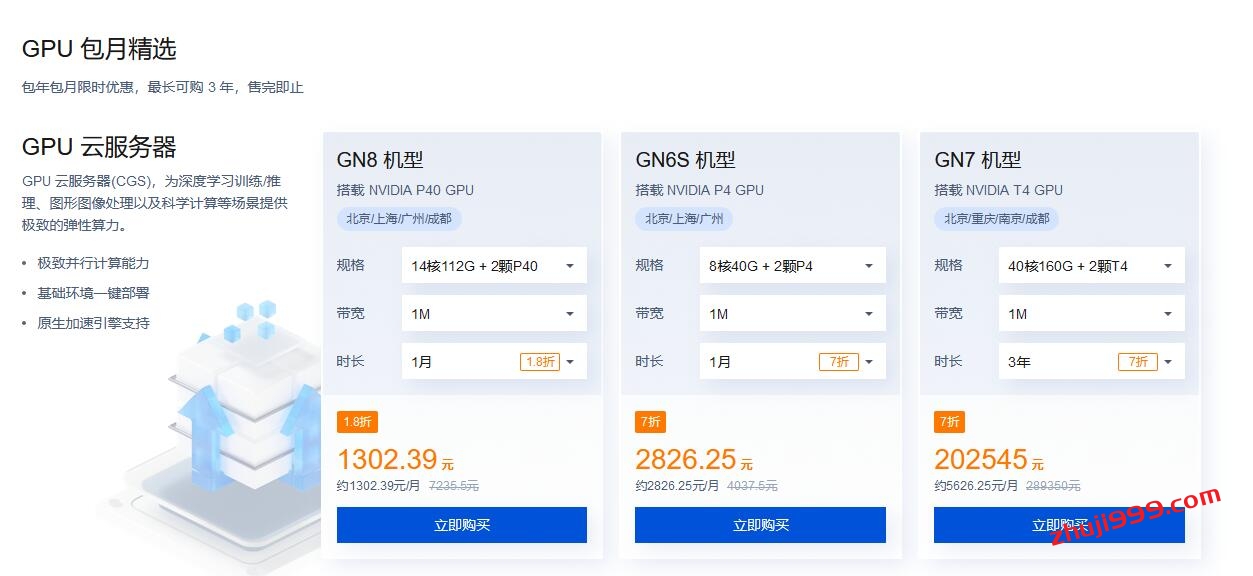Open the GN8 时长 1月 dropdown
Screen dimensions: 1253x576
pos(493,362)
